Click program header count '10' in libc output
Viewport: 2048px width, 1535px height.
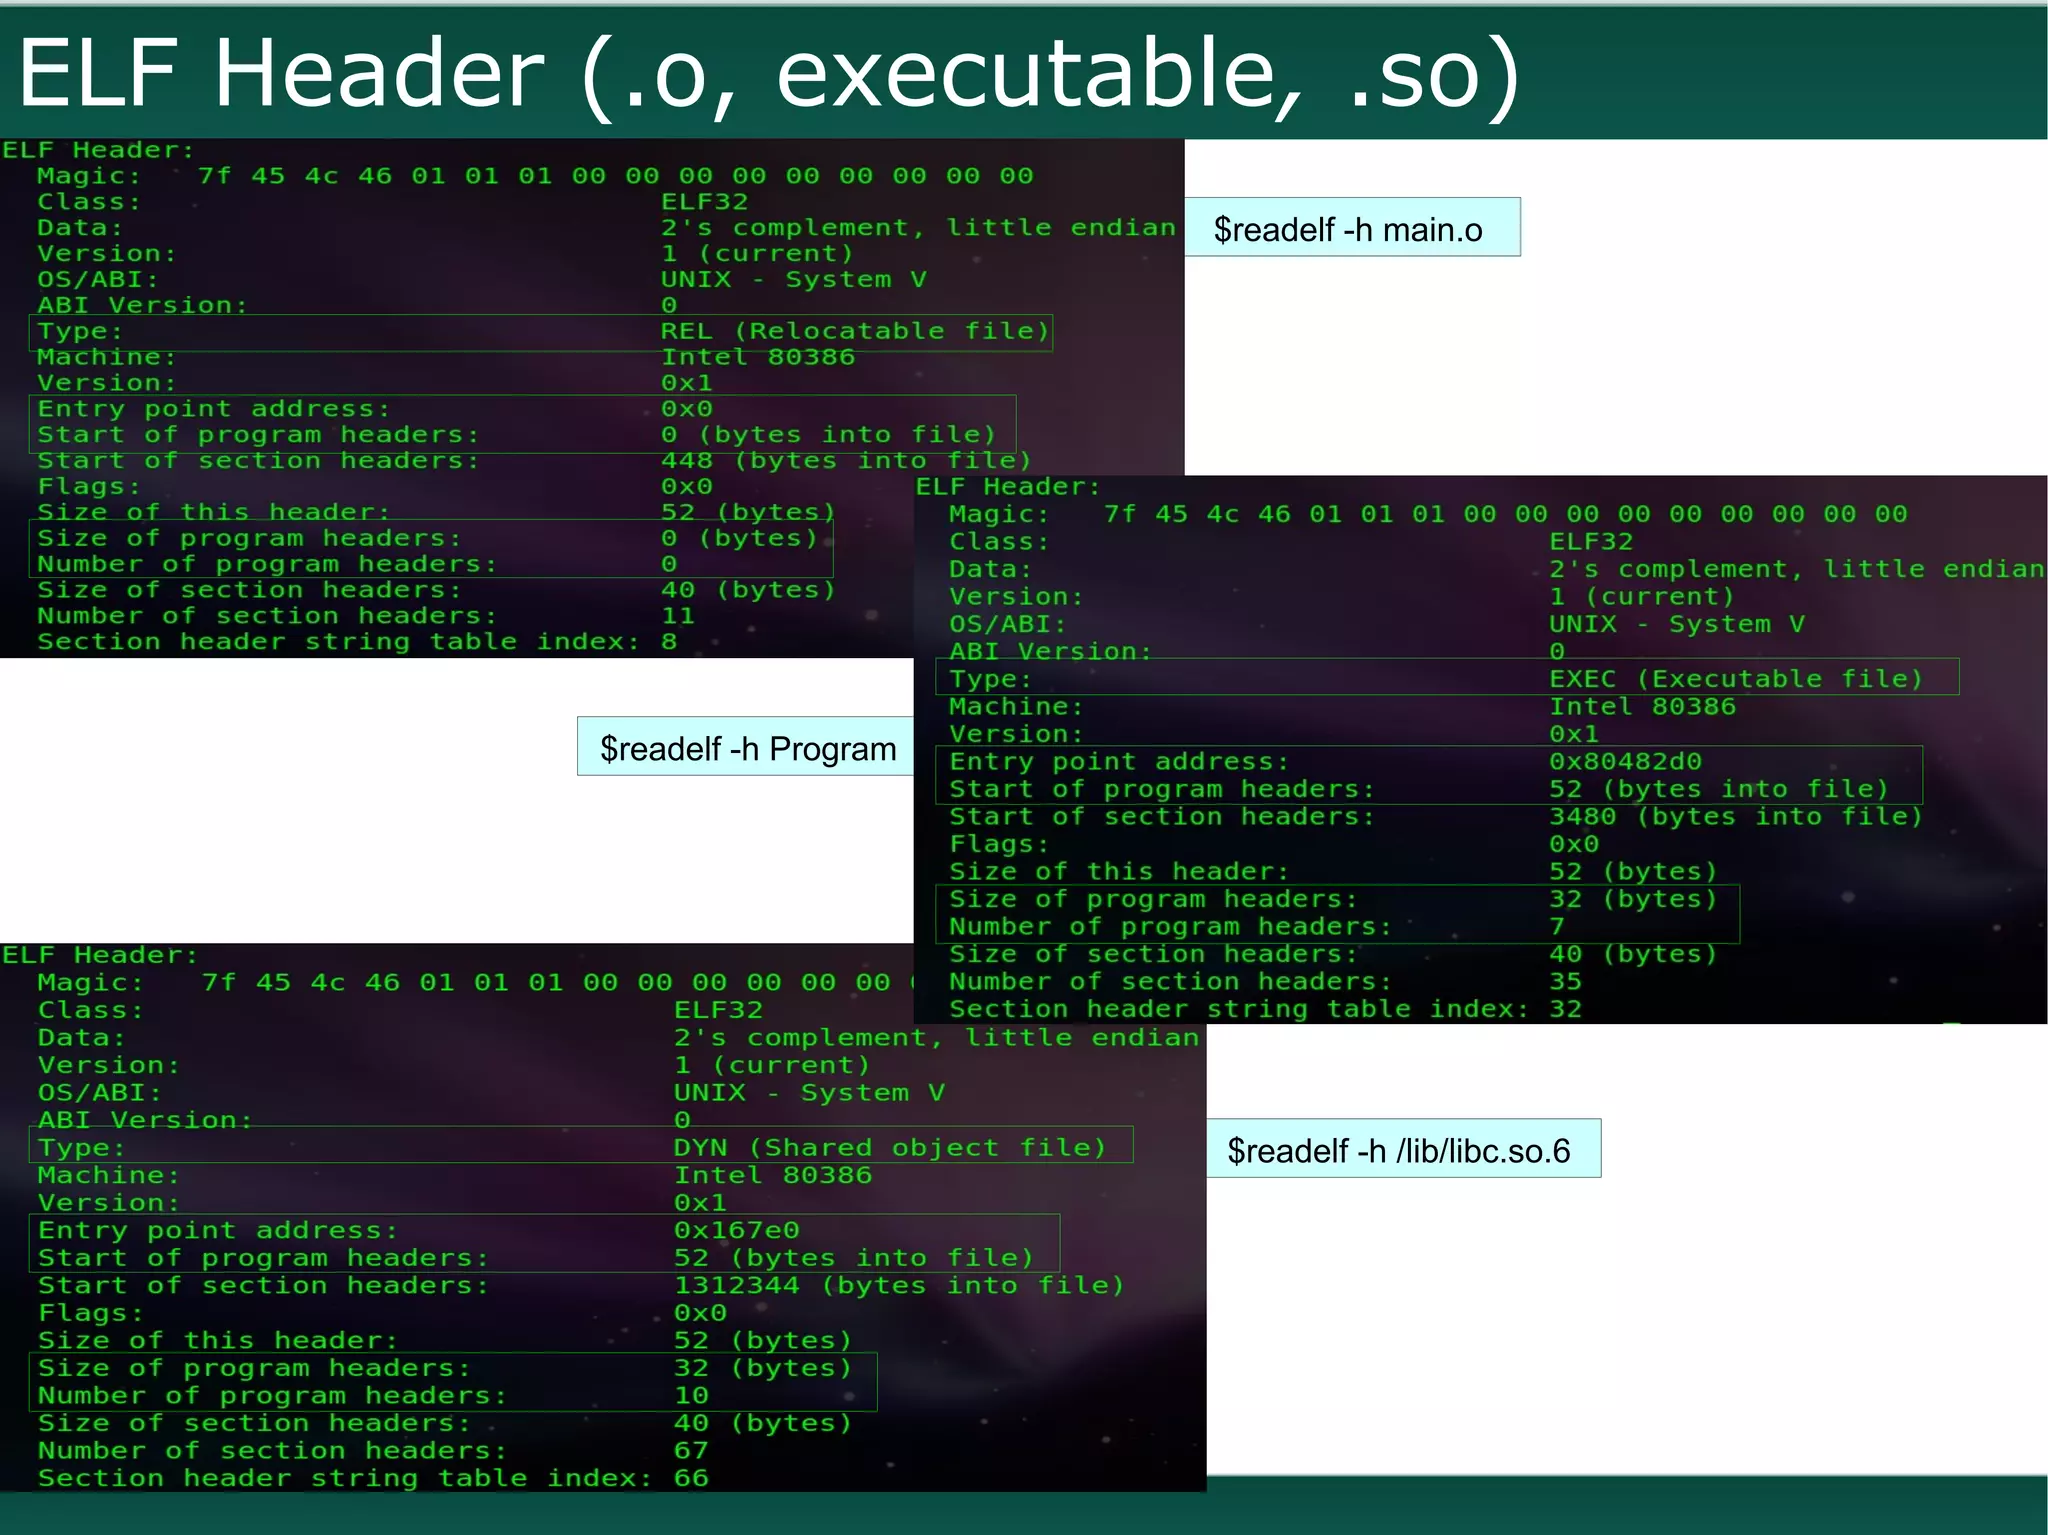(x=691, y=1395)
